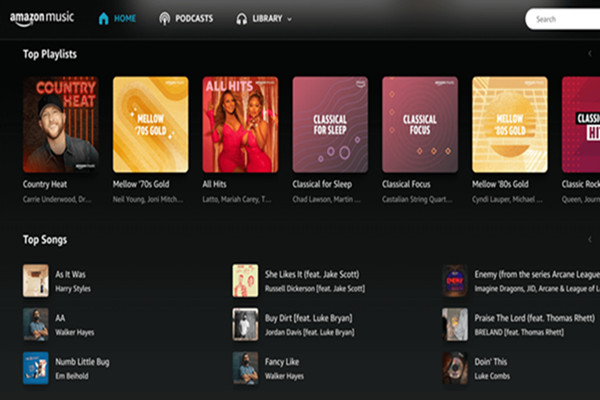Play As It Was album art
The height and width of the screenshot is (400, 600).
coord(36,281)
